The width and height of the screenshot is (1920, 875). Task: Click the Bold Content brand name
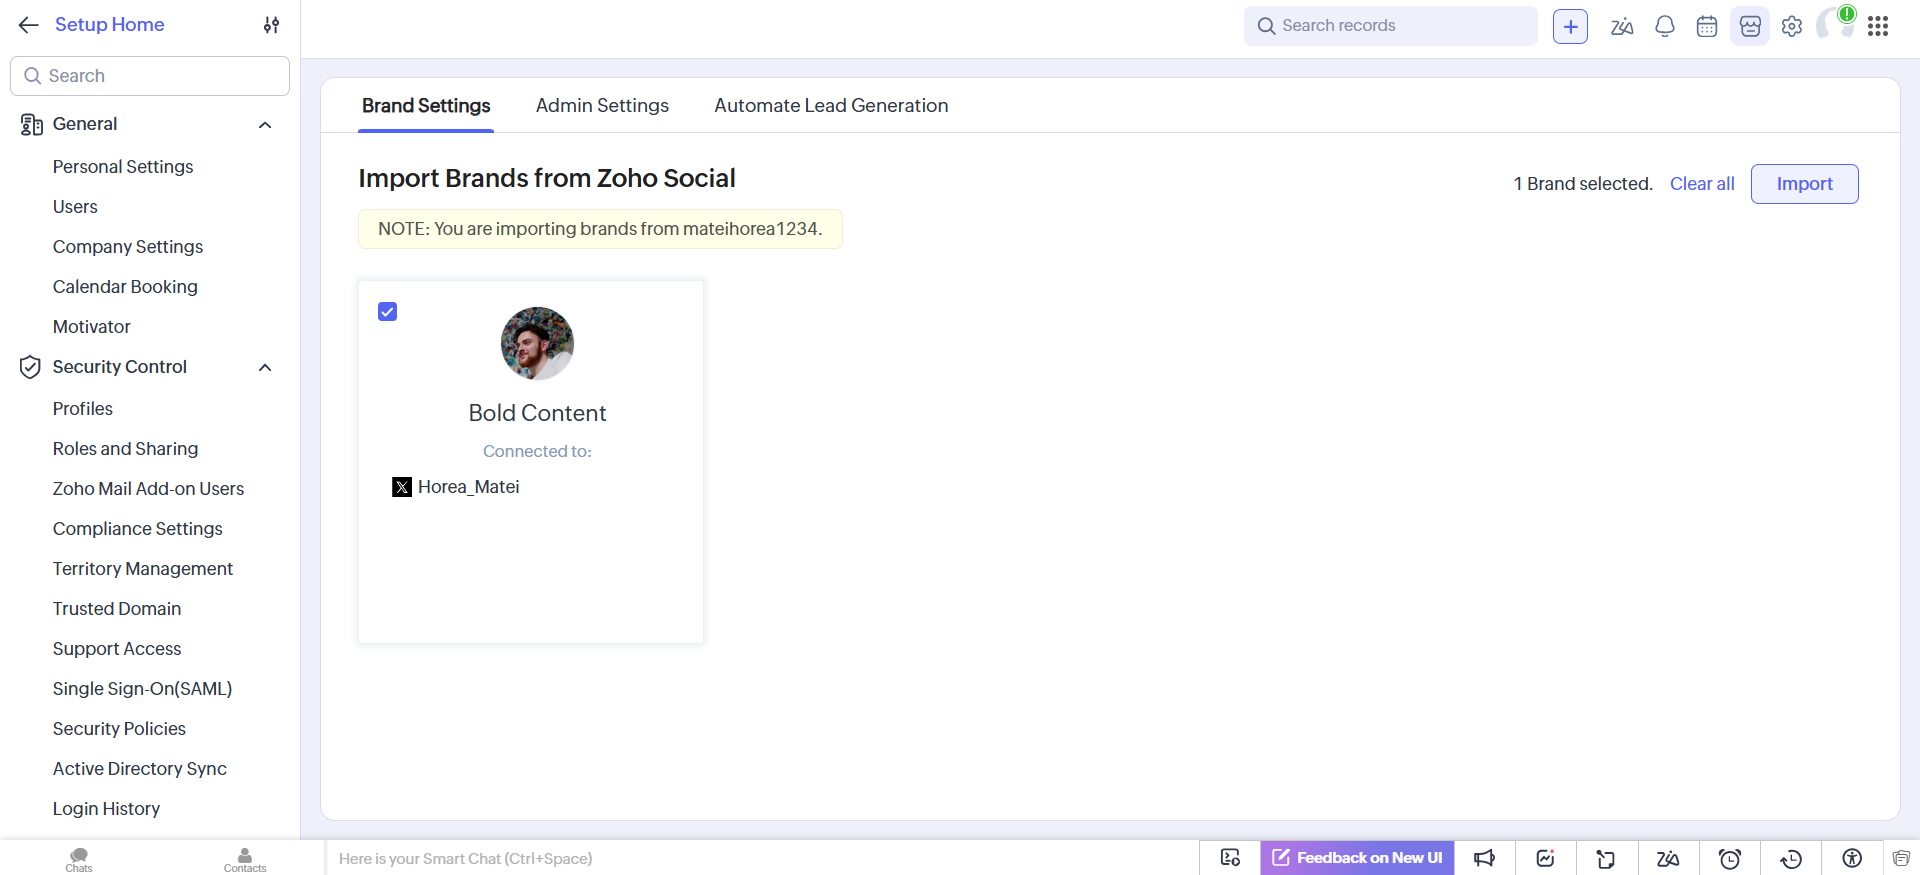click(x=537, y=413)
